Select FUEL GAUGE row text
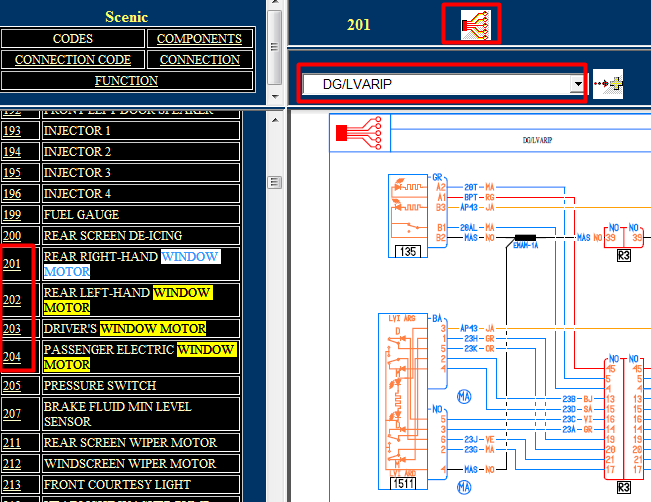 (x=81, y=215)
